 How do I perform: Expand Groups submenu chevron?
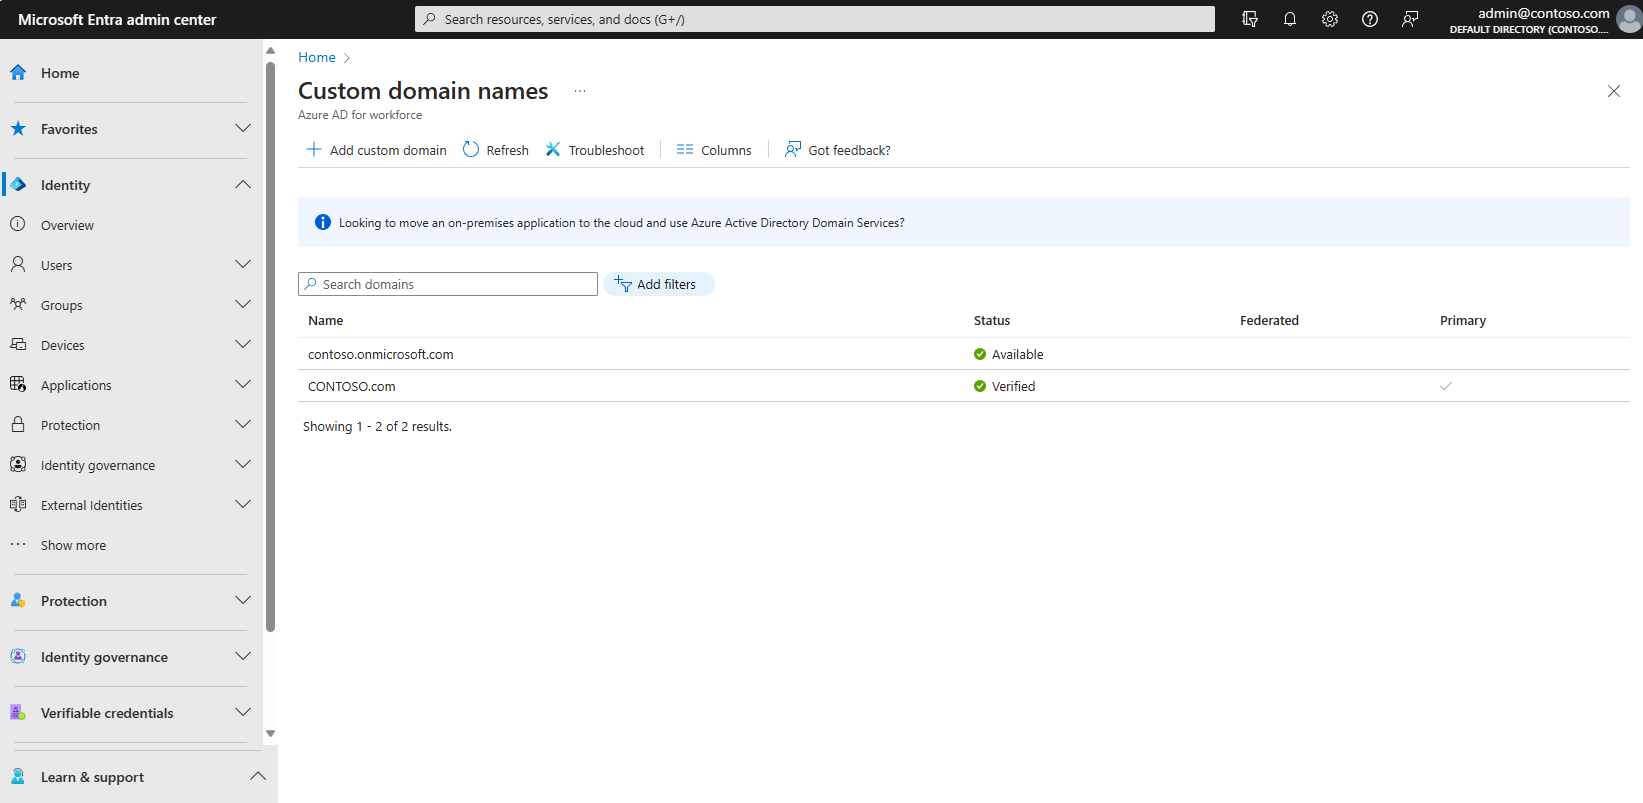243,304
